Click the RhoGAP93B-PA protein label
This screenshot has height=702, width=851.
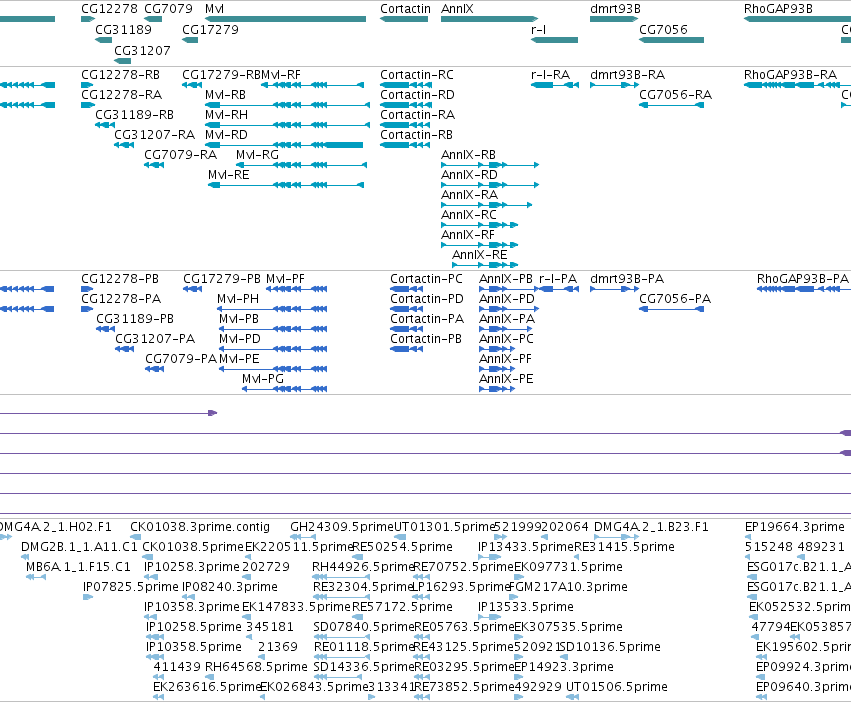coord(803,279)
